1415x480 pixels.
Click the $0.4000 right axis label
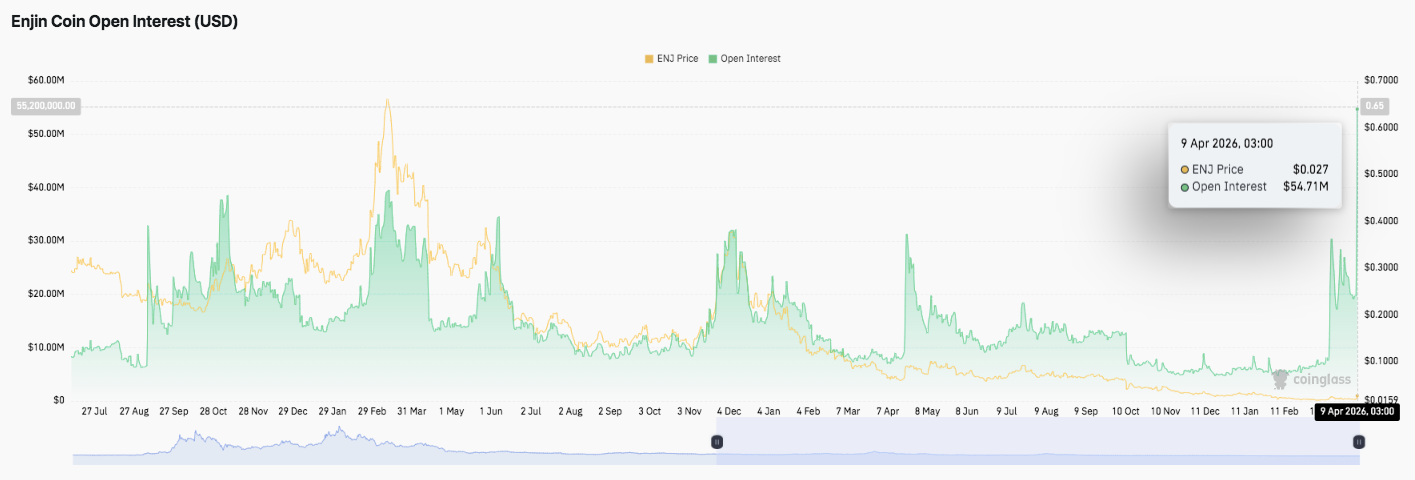point(1381,220)
